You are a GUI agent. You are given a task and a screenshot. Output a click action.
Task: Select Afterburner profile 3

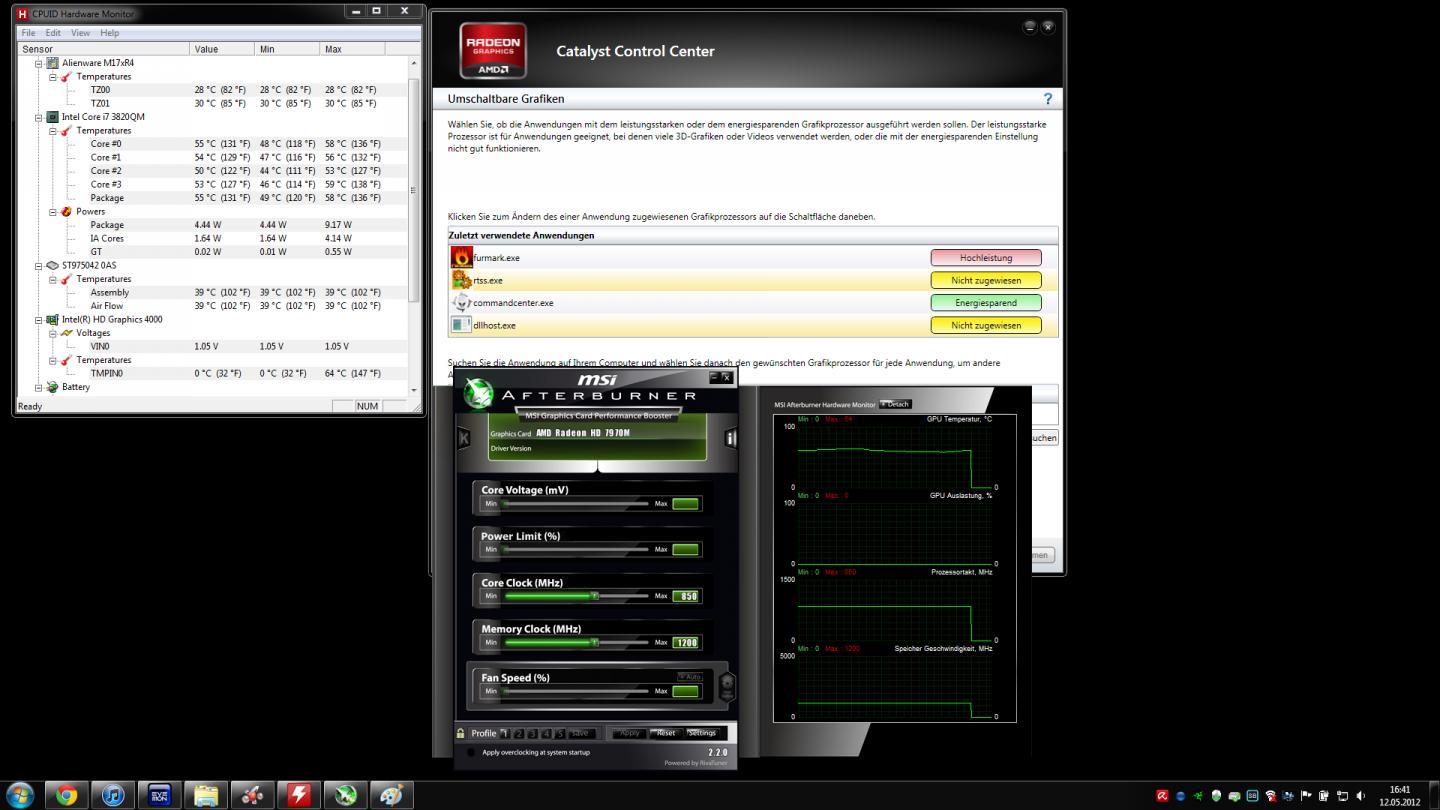tap(532, 733)
